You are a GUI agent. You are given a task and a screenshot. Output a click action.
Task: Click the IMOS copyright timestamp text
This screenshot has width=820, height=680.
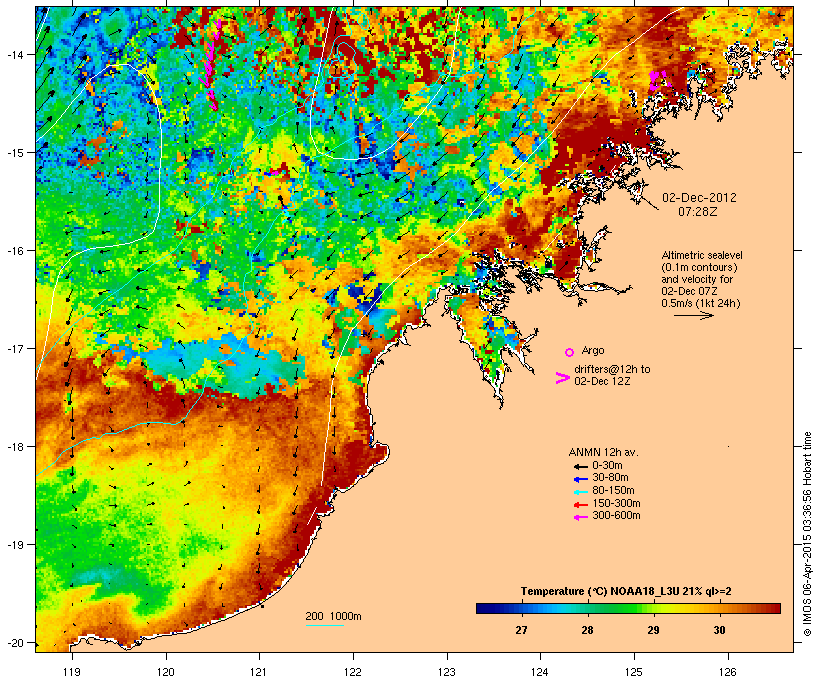[807, 534]
